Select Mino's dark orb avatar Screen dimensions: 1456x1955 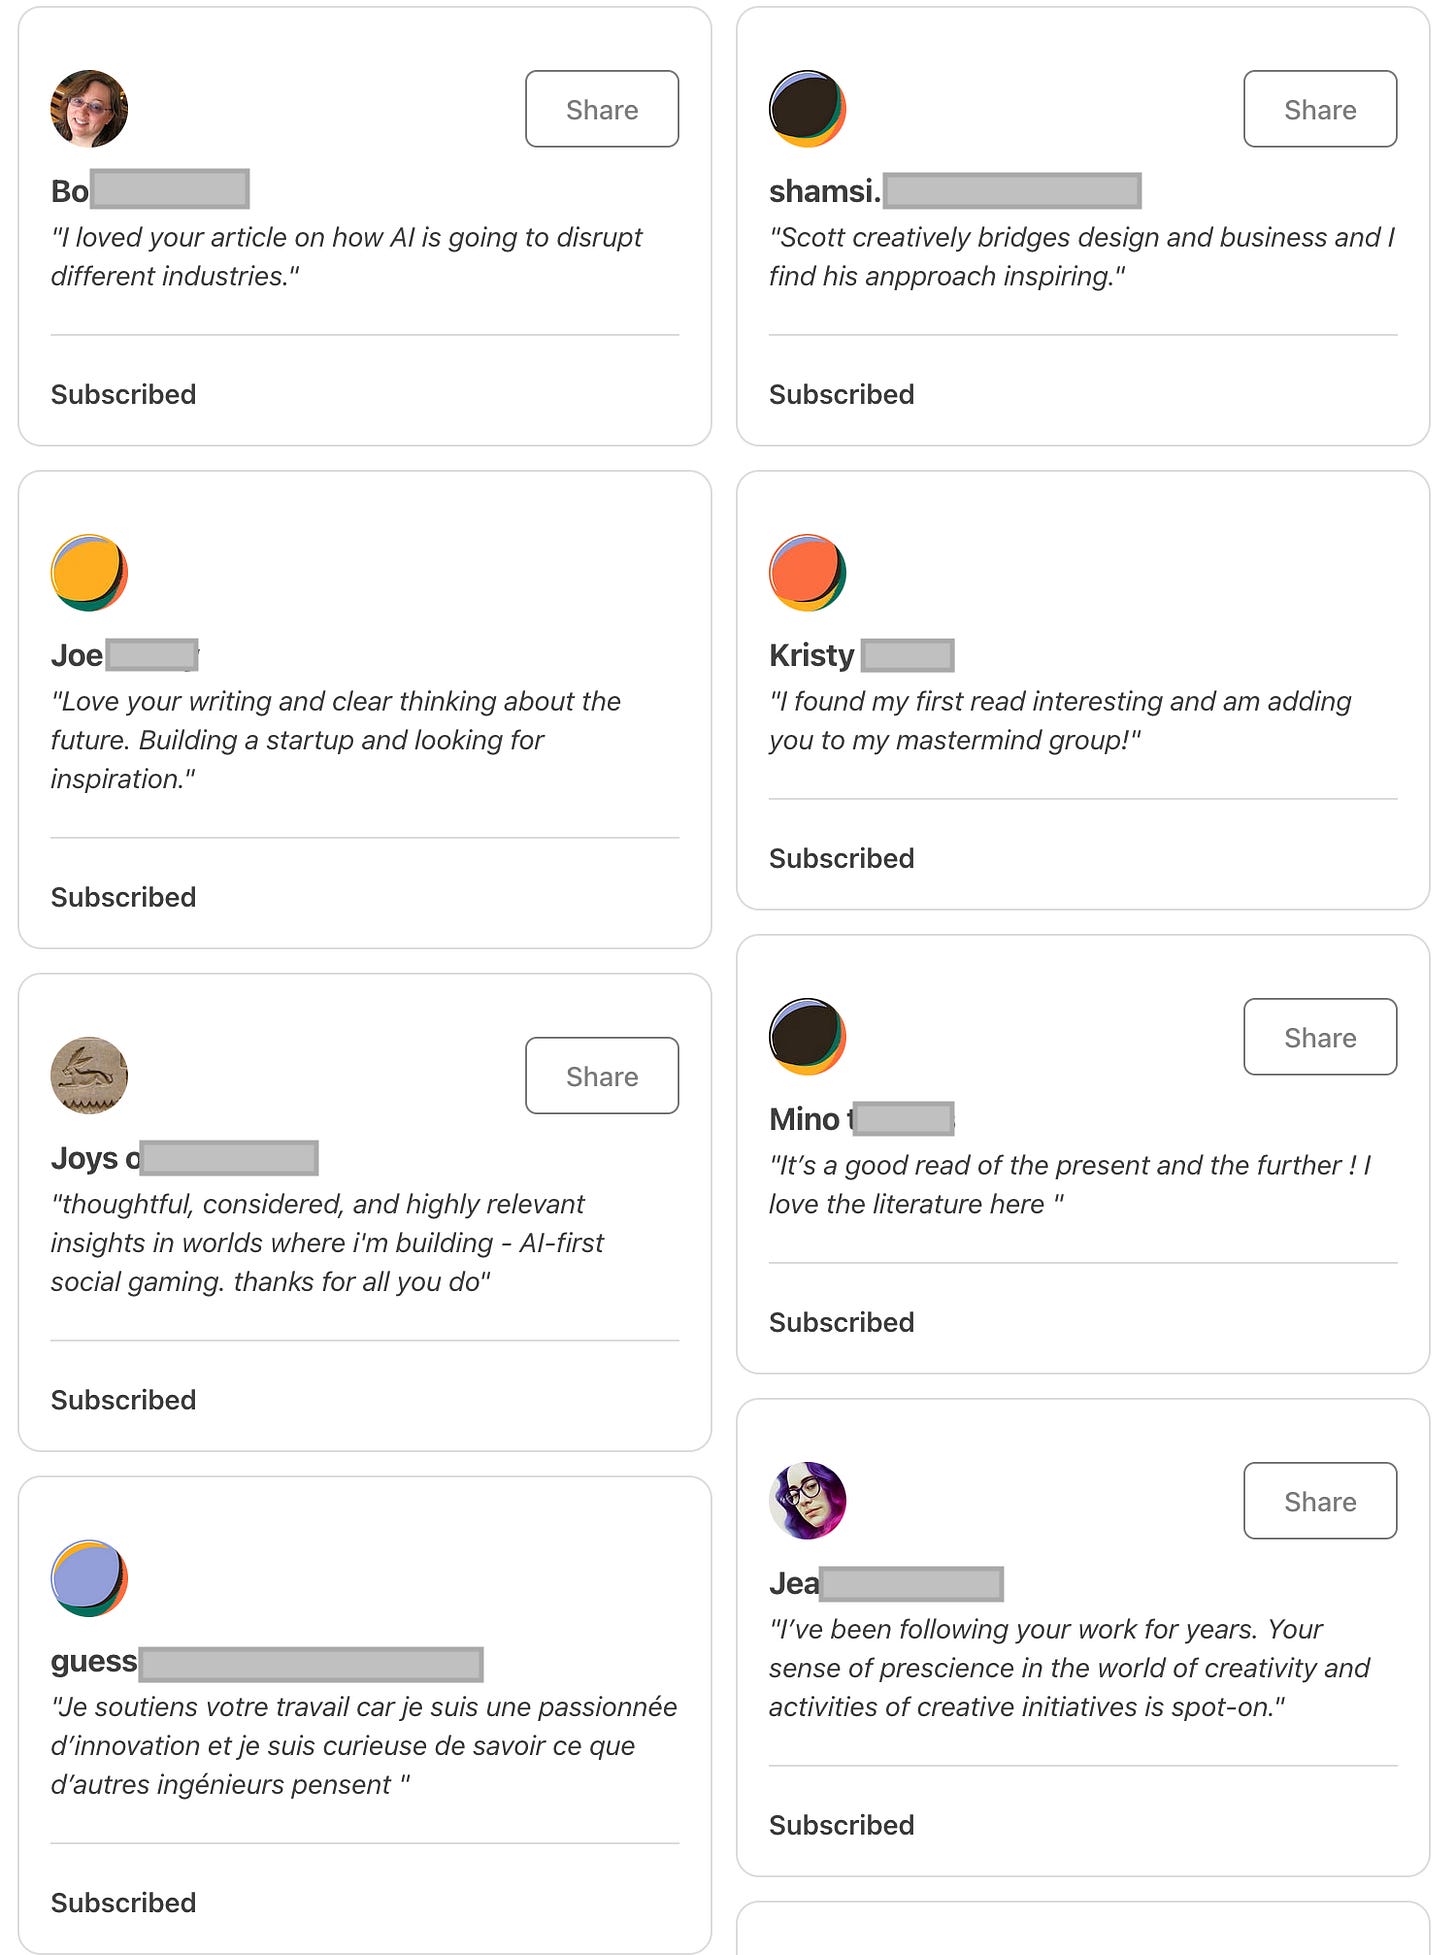[x=807, y=1037]
